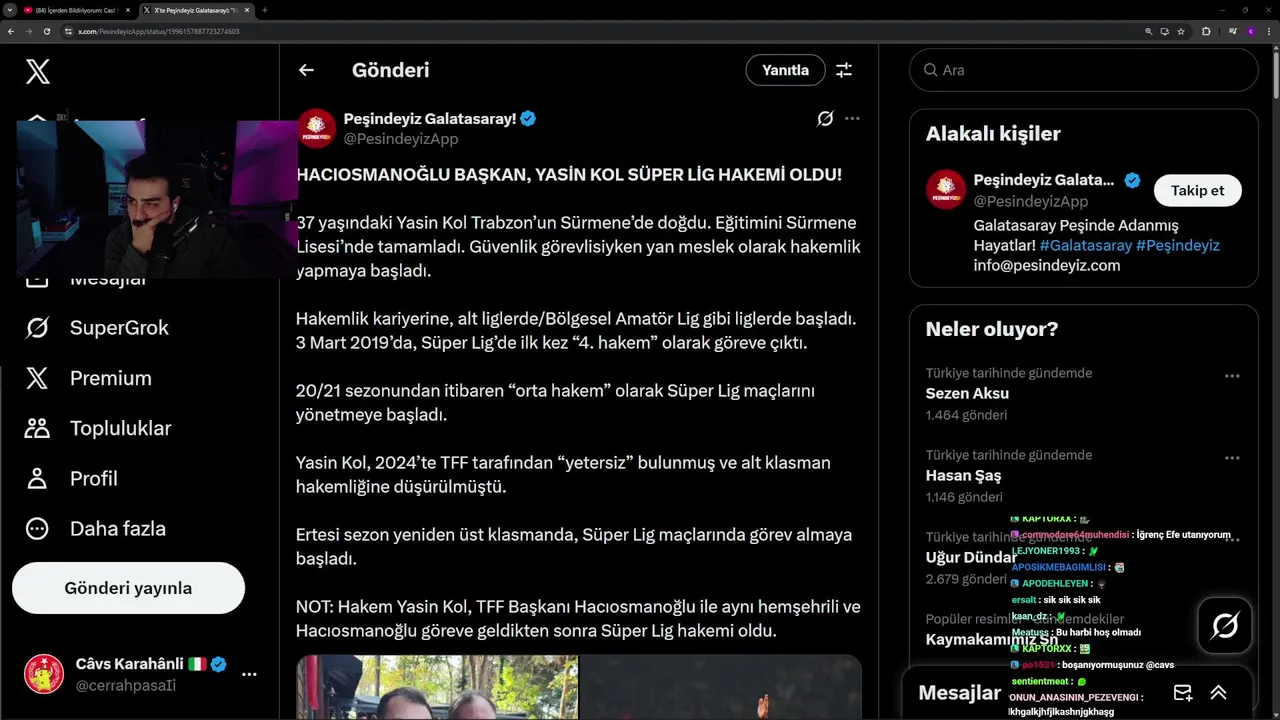Click the x.com address bar URL
This screenshot has width=1280, height=720.
158,31
